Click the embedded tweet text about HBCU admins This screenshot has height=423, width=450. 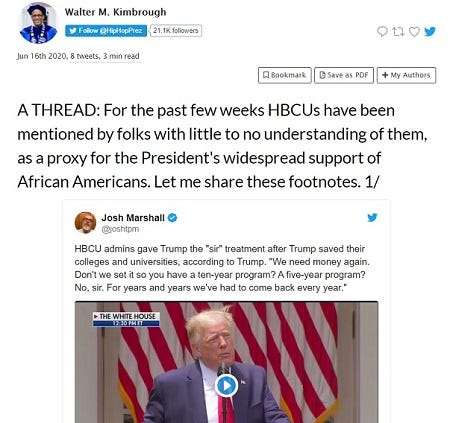pos(222,268)
